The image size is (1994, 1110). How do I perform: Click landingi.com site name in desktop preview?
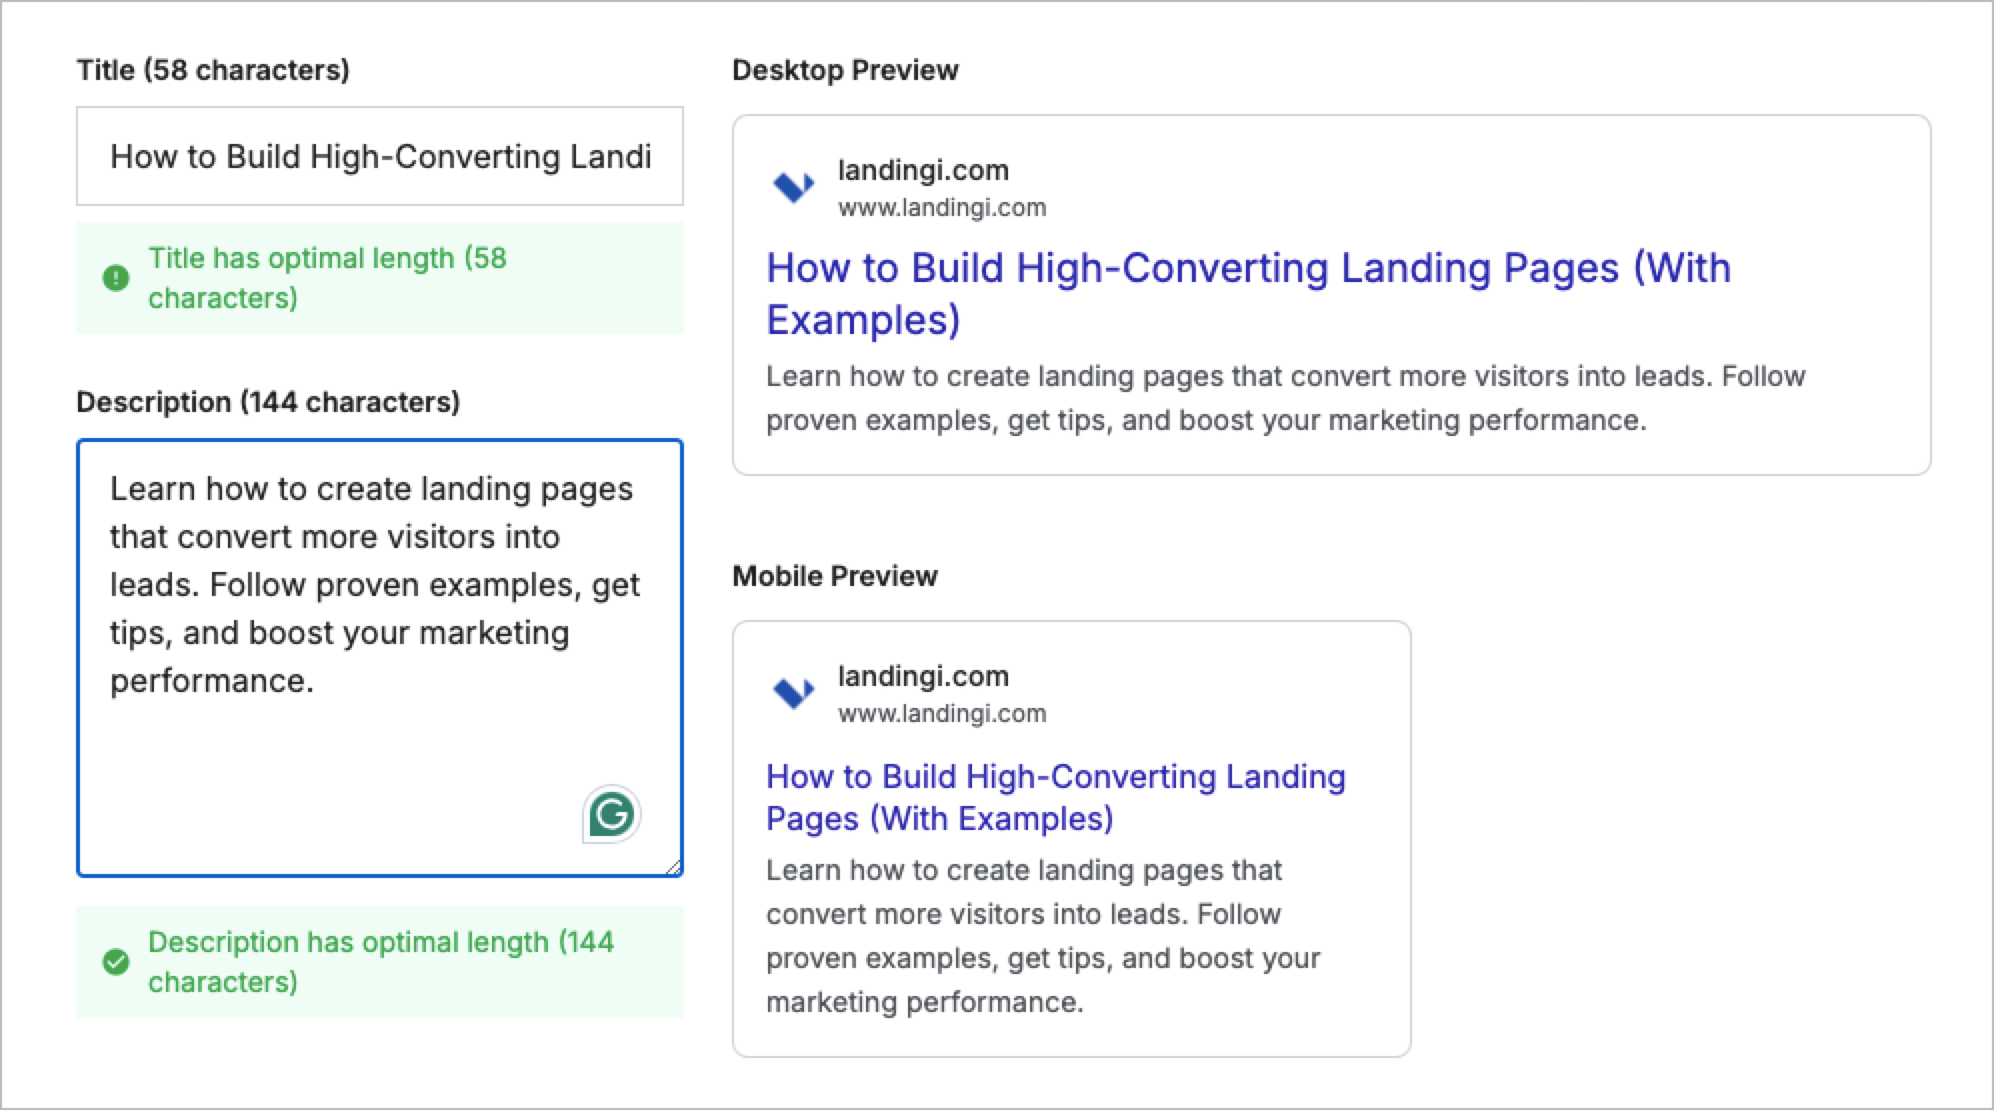coord(923,171)
